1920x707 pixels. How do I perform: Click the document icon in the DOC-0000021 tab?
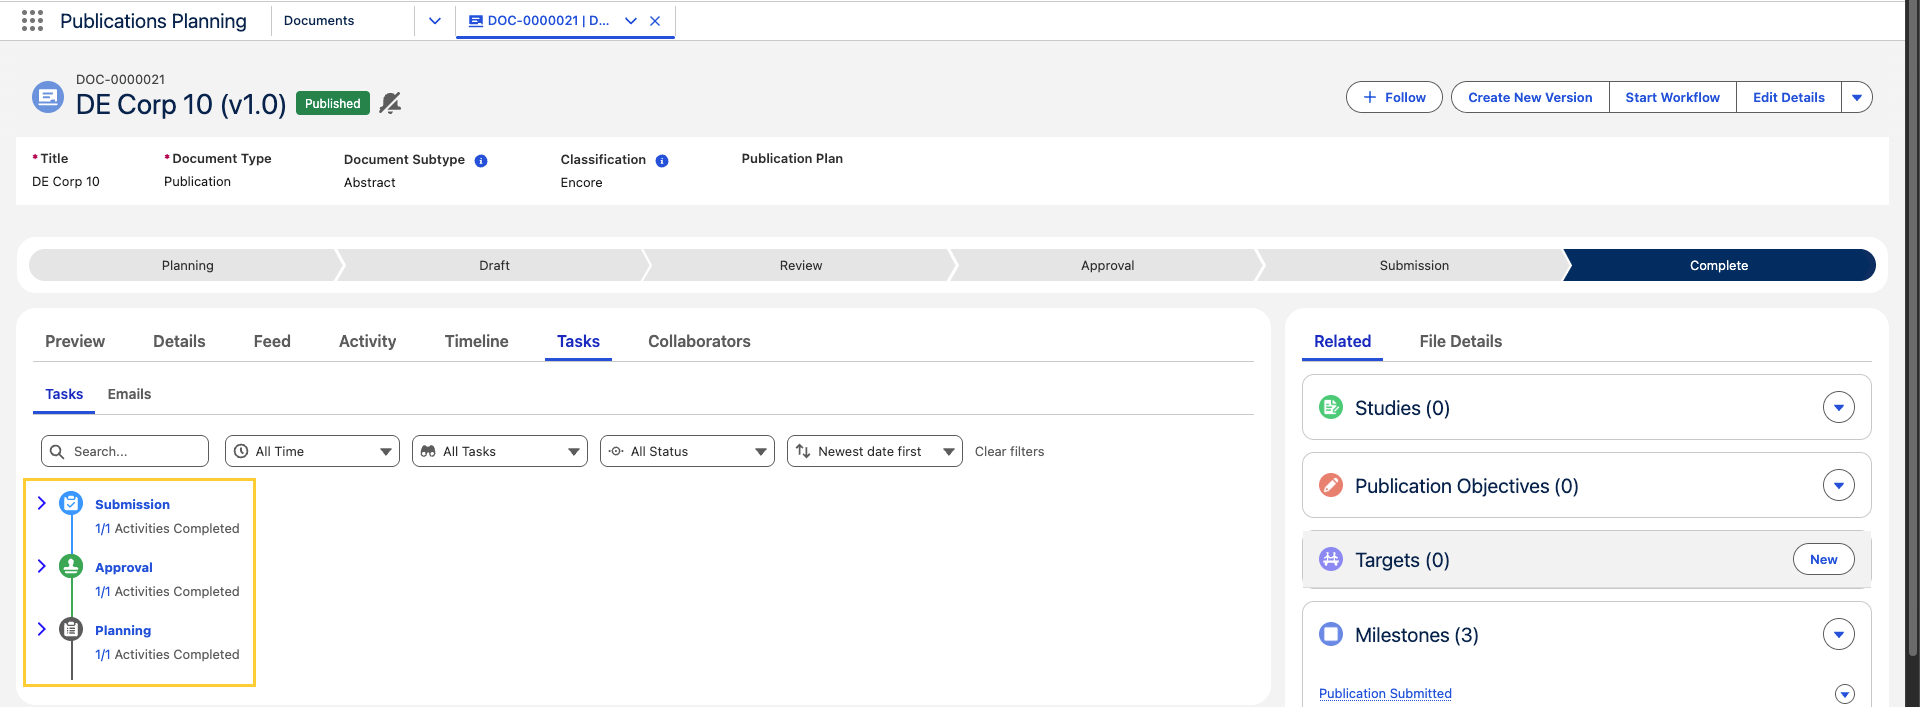coord(476,20)
